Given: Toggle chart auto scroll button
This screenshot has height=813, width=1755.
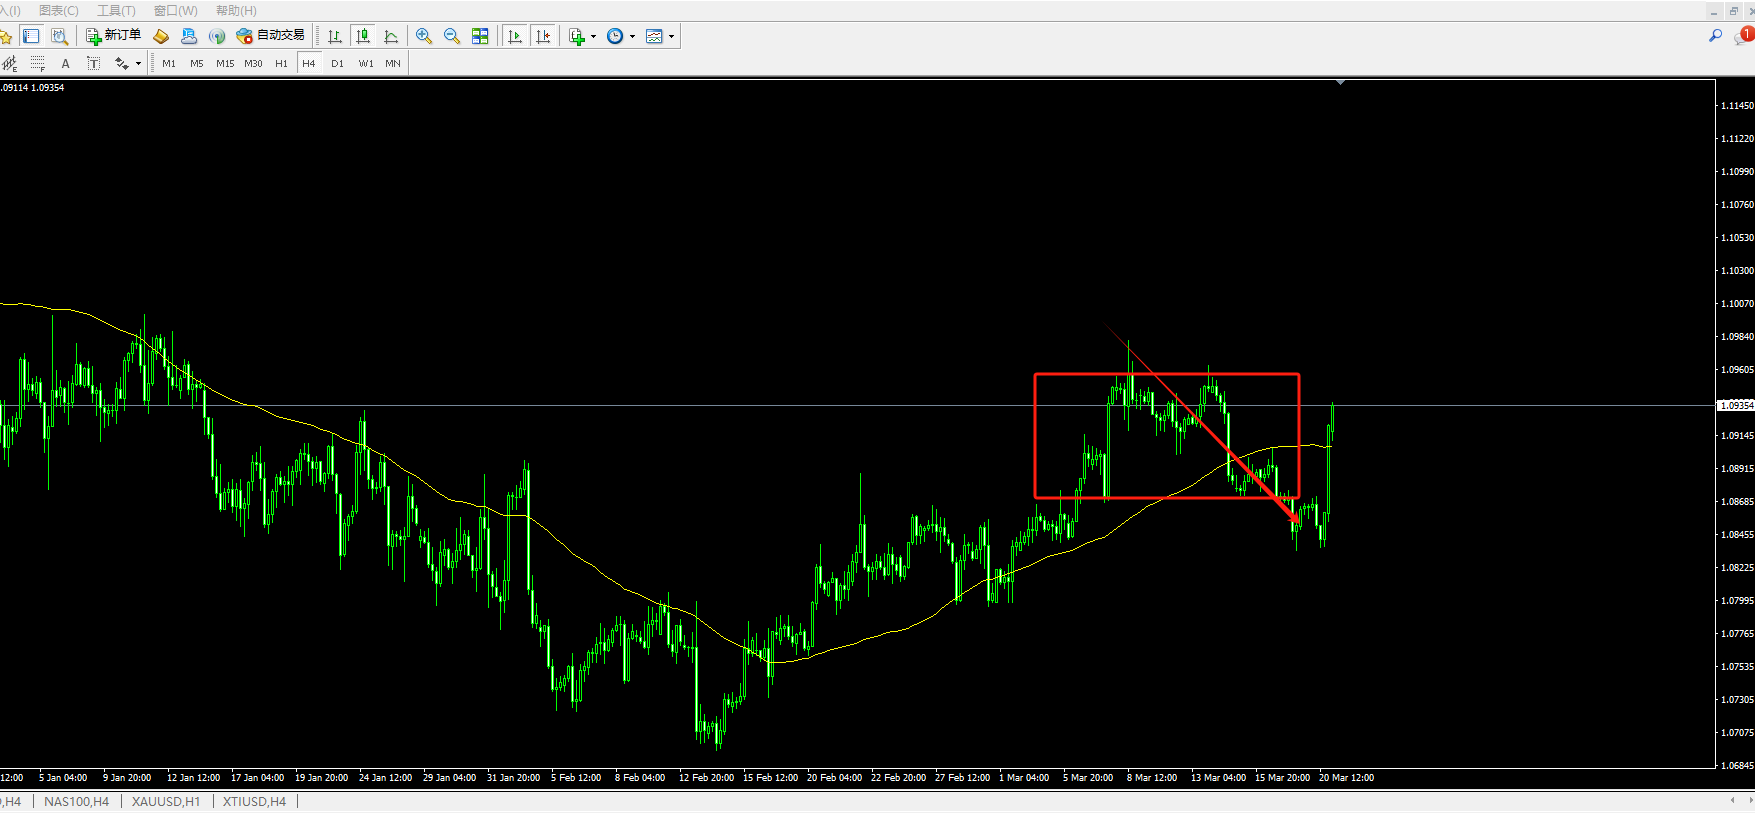Looking at the screenshot, I should tap(515, 36).
